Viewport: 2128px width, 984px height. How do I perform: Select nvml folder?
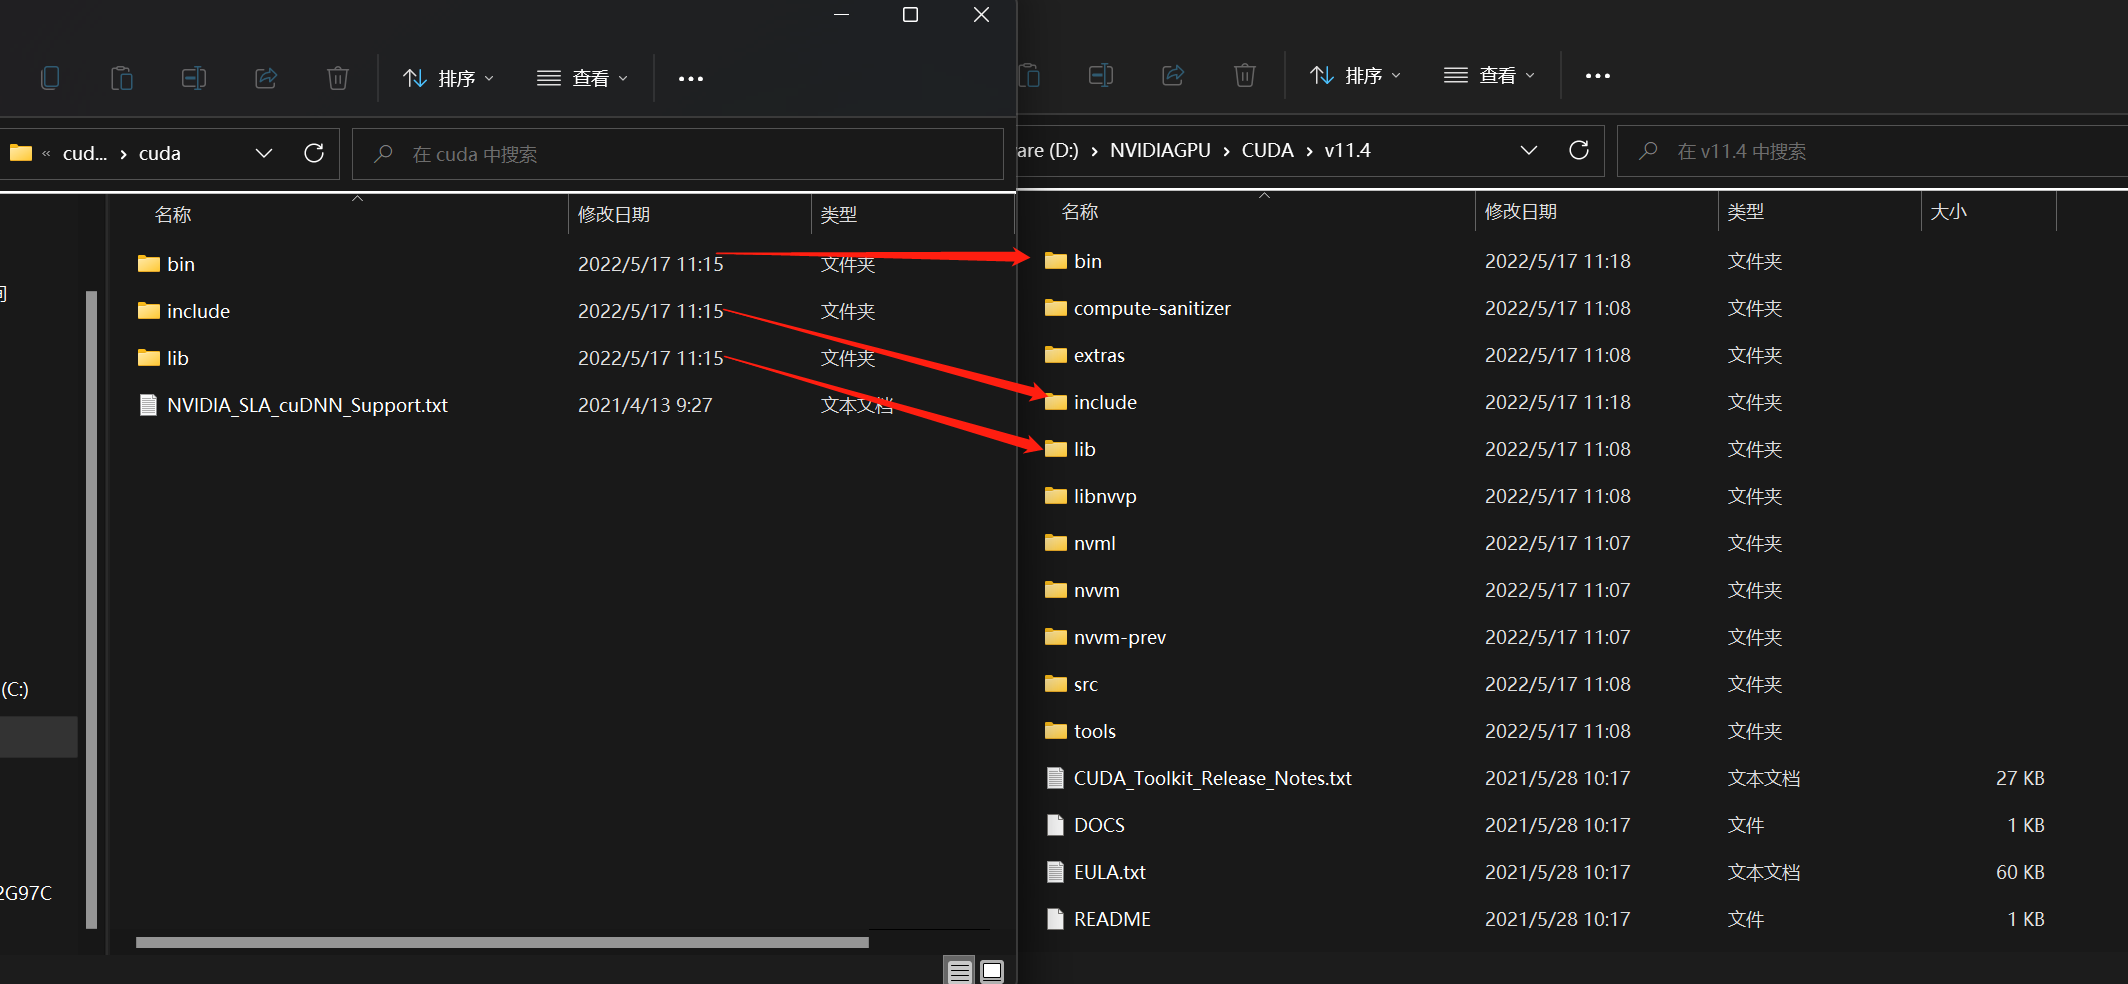point(1094,543)
